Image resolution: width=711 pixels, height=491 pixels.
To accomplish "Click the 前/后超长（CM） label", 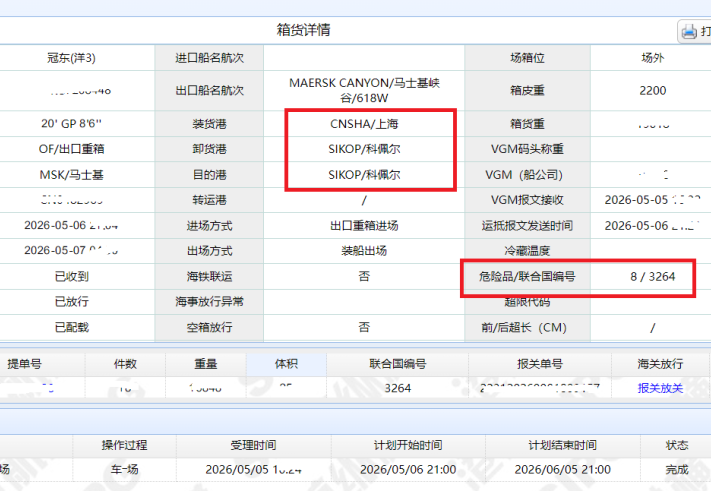I will (x=524, y=327).
